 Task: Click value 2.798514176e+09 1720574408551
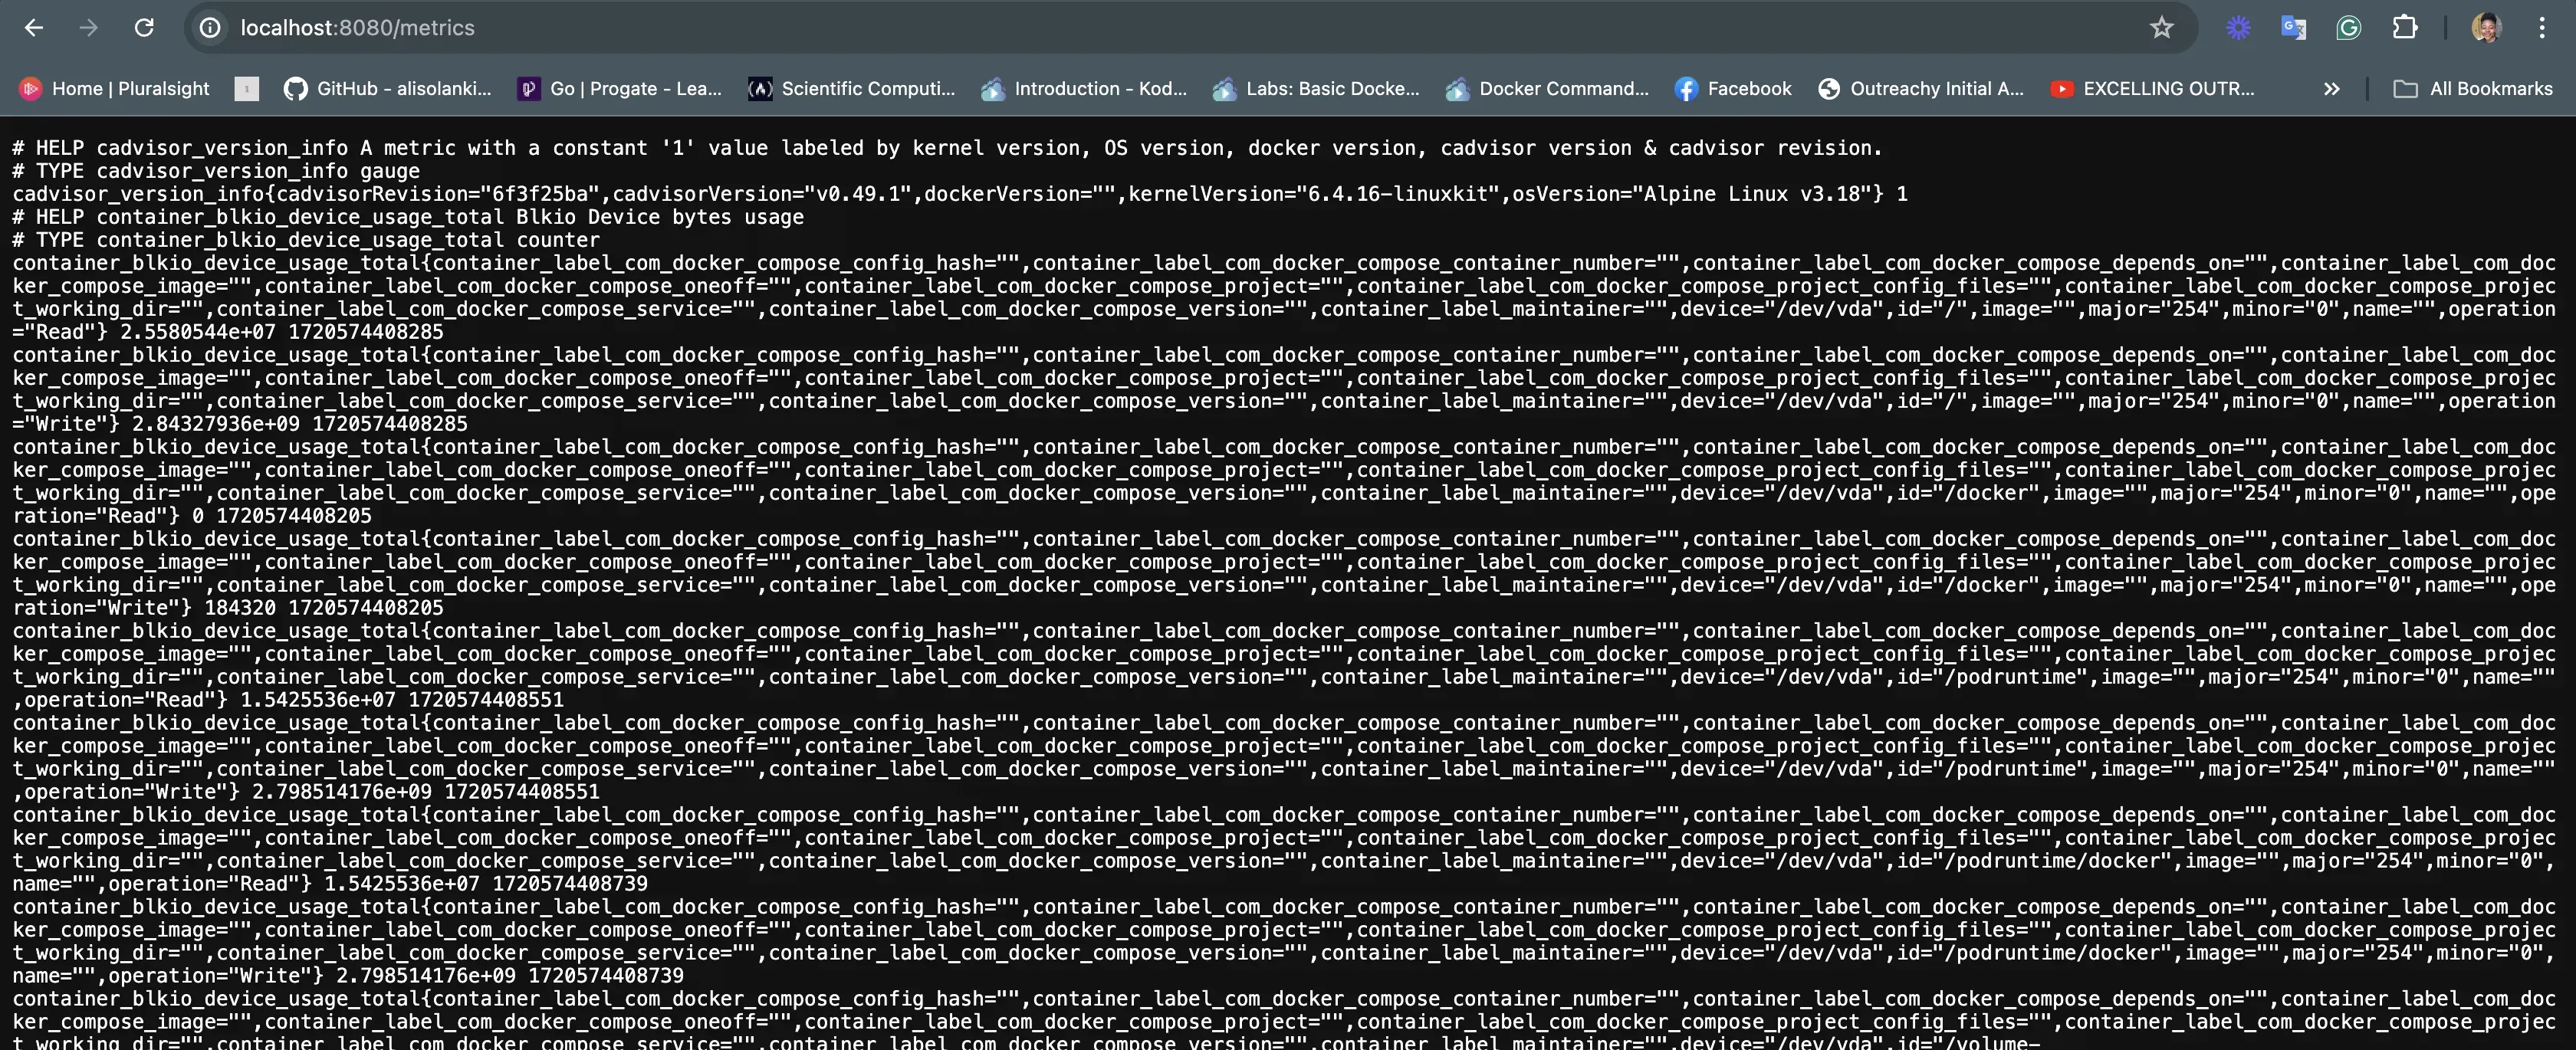tap(426, 792)
